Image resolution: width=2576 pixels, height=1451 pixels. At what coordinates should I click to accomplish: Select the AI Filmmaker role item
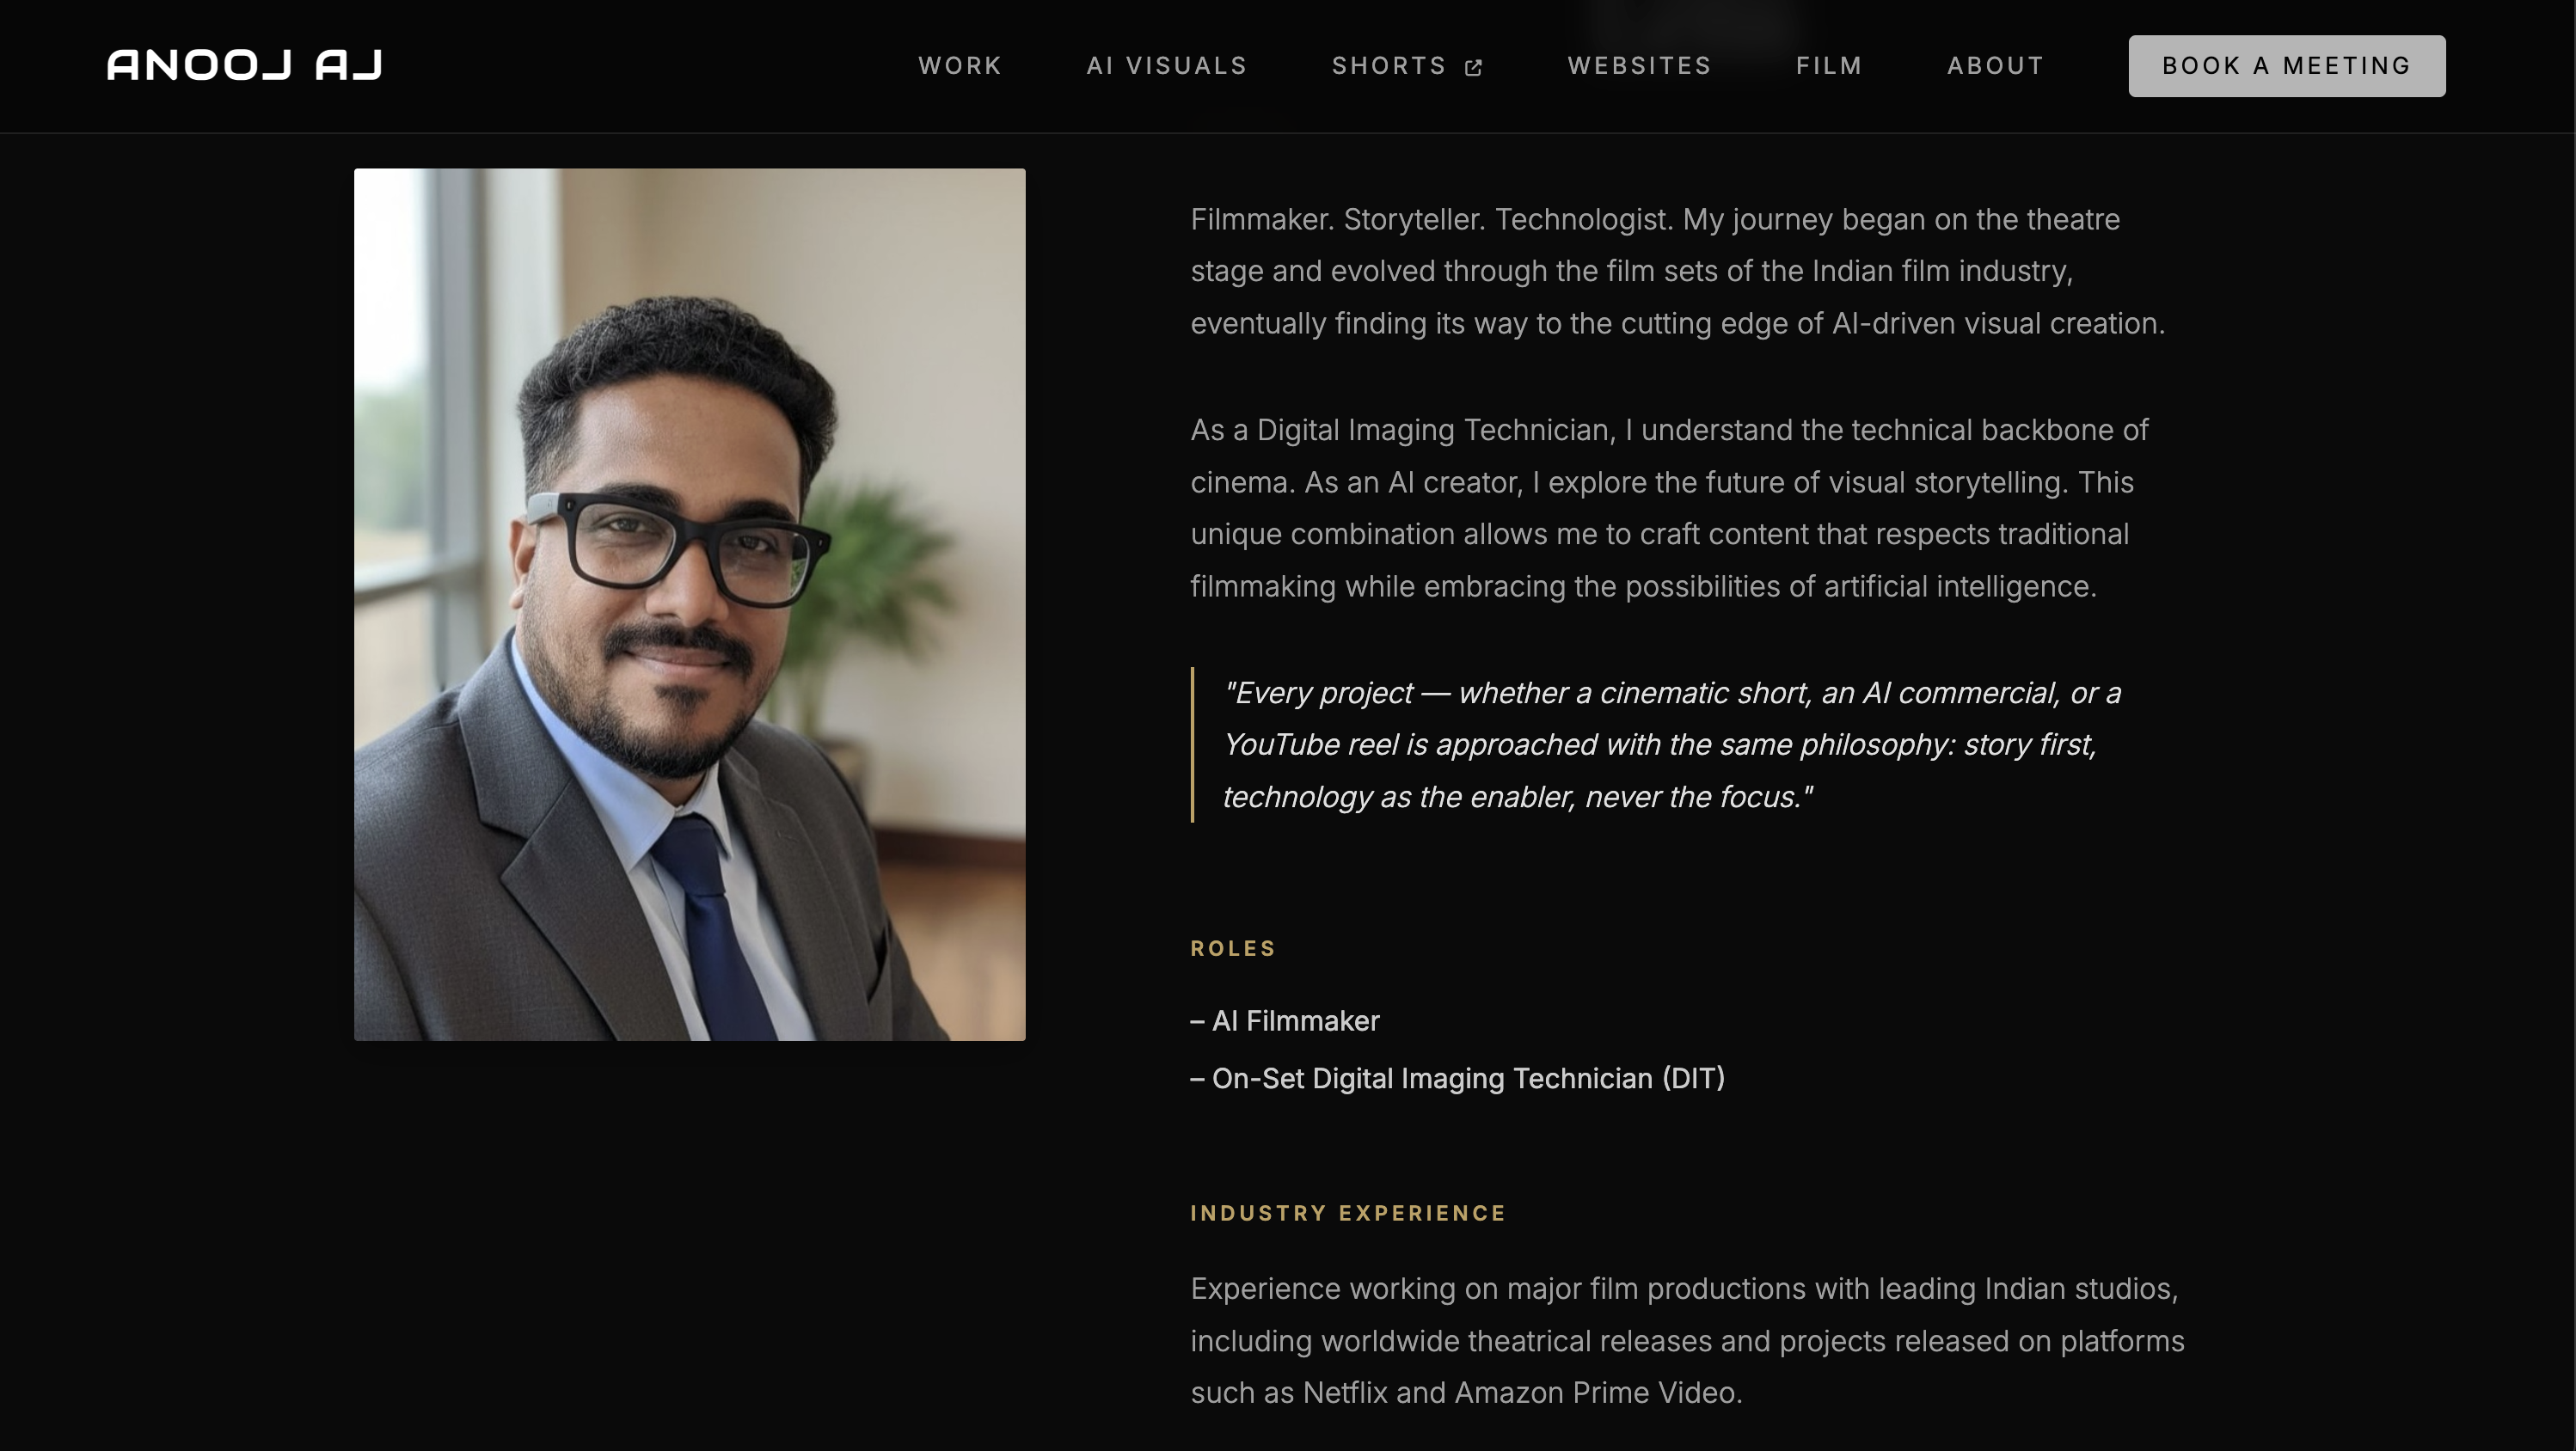1285,1021
